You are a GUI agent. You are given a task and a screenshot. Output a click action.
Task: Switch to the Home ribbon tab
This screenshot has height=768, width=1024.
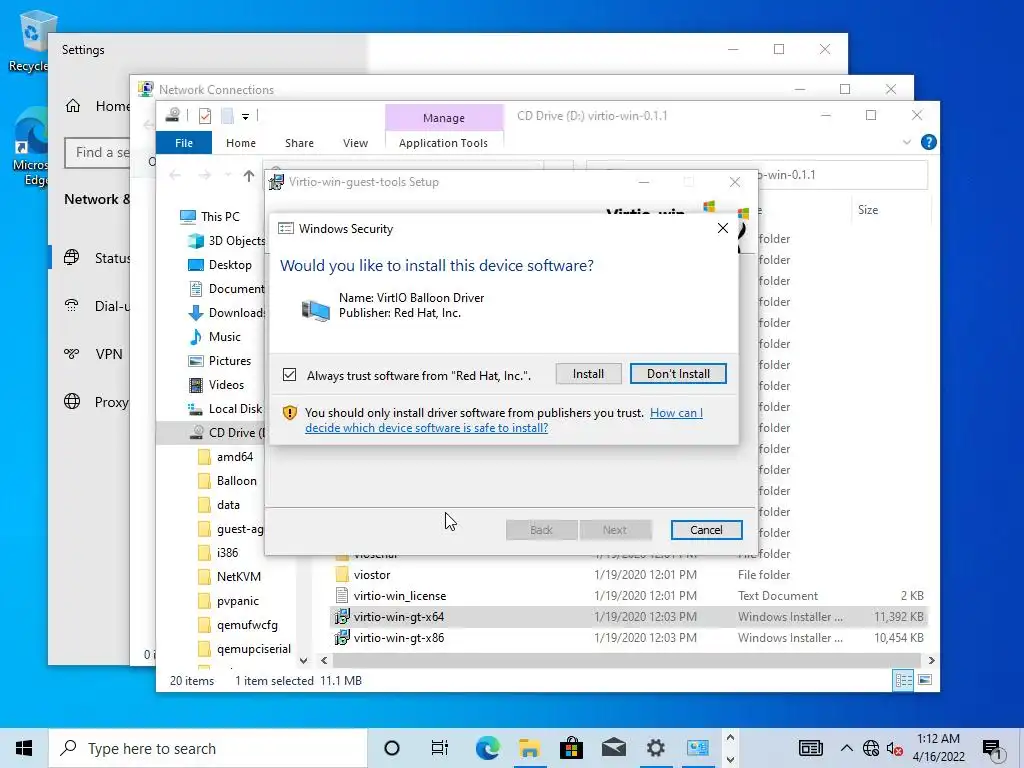pos(241,143)
